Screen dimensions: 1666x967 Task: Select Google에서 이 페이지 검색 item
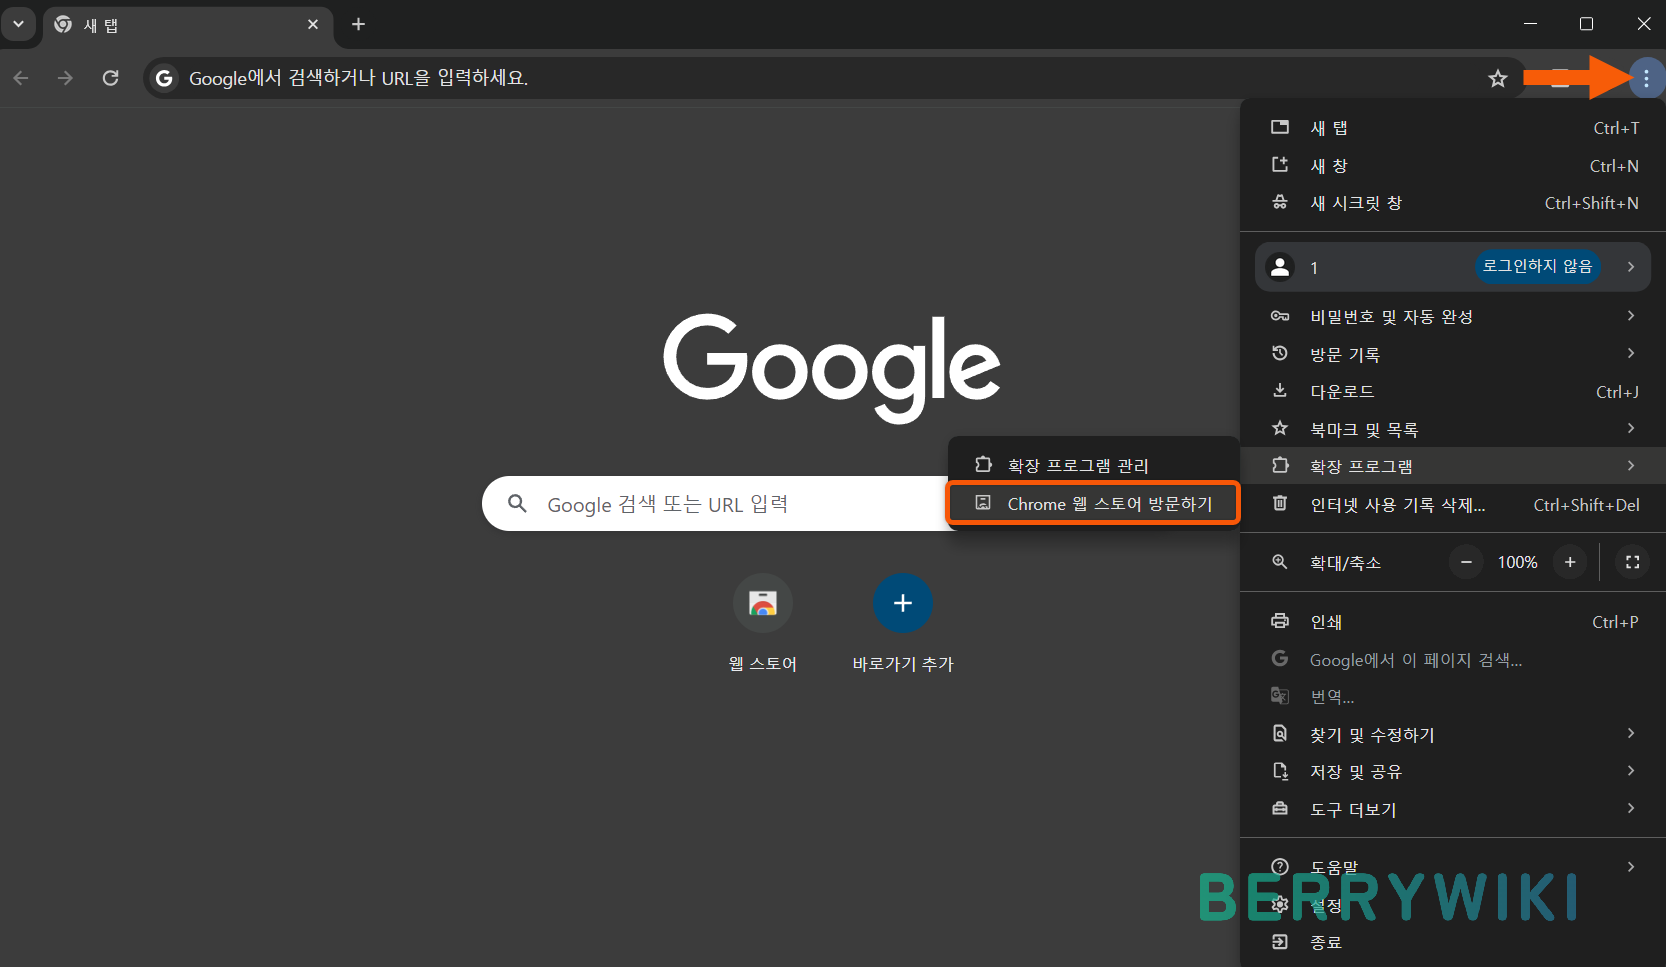(1453, 660)
